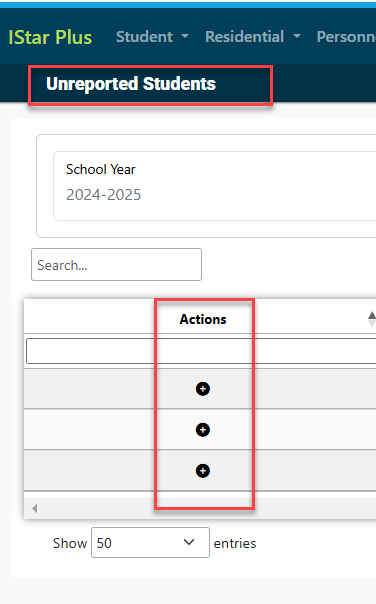Open the Show 50 entries dropdown
The width and height of the screenshot is (376, 604).
[x=150, y=542]
